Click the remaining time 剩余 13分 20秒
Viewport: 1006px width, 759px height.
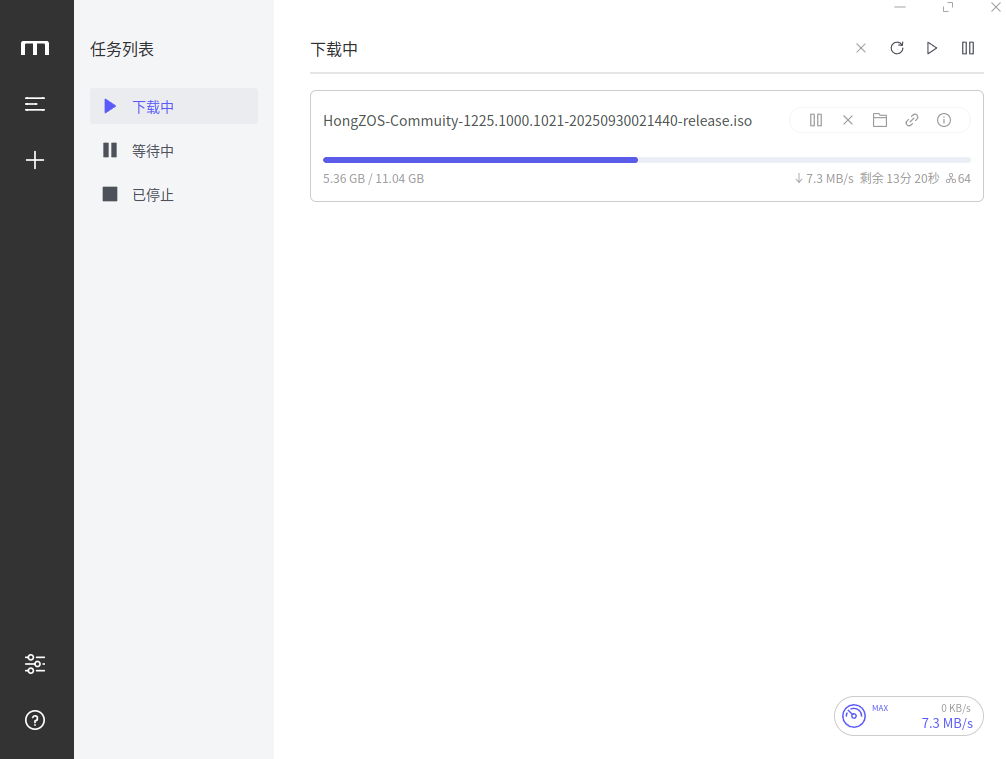click(x=899, y=178)
